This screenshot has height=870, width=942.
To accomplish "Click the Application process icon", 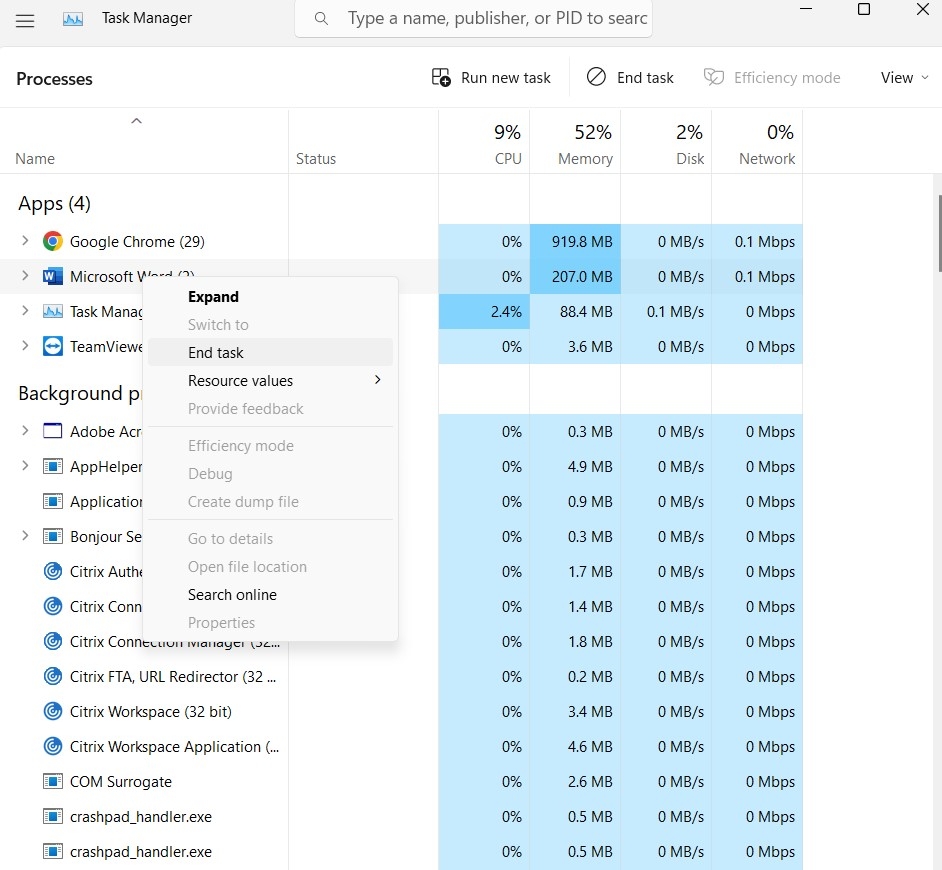I will 53,501.
